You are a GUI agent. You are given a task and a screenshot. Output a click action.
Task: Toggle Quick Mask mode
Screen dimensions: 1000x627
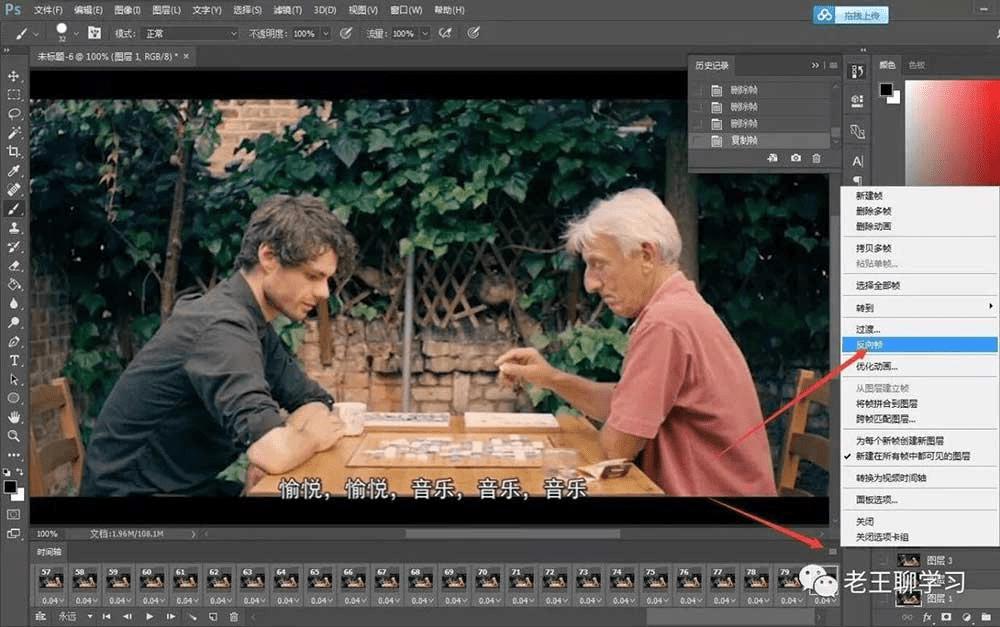tap(13, 514)
